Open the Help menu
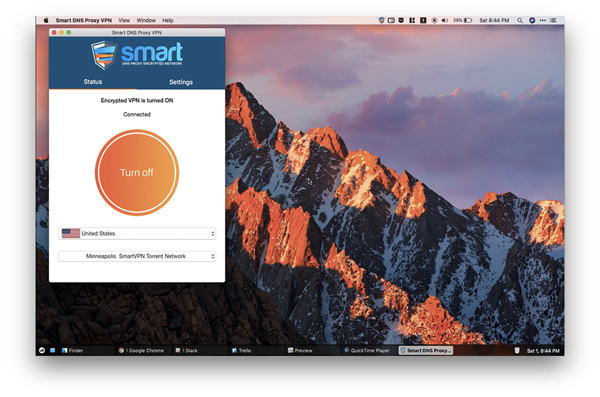Screen dimensions: 600x397 pyautogui.click(x=168, y=20)
